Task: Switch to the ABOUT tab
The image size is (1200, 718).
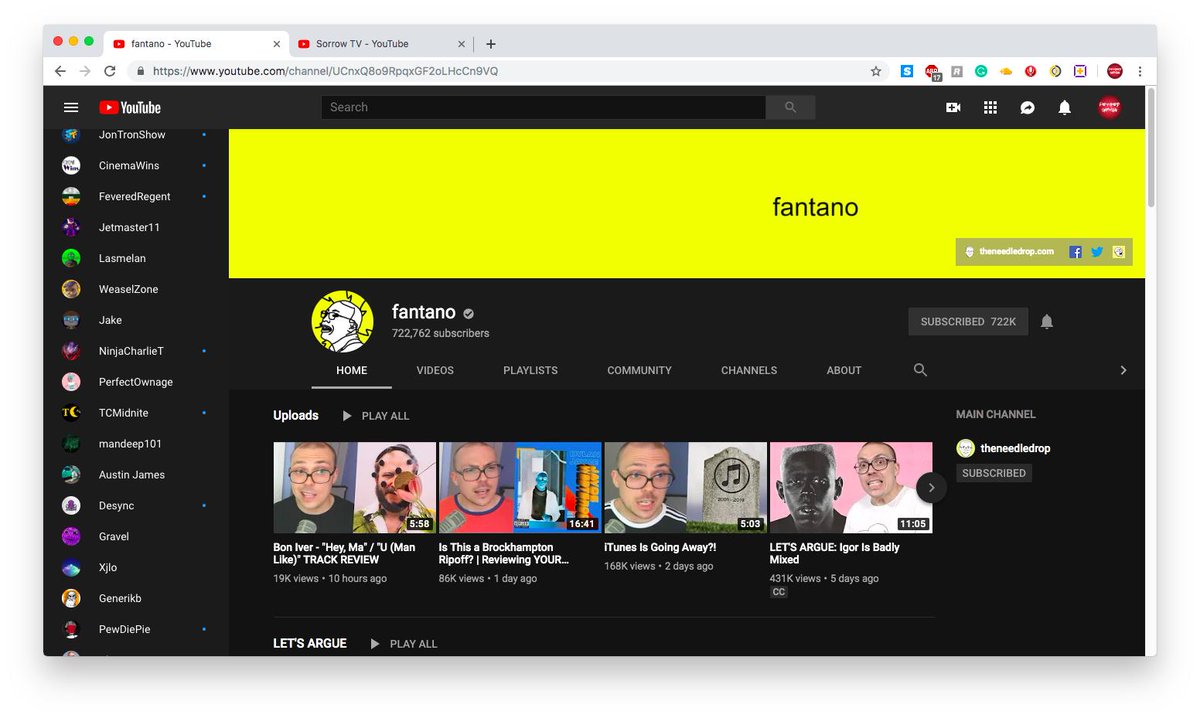Action: (x=844, y=370)
